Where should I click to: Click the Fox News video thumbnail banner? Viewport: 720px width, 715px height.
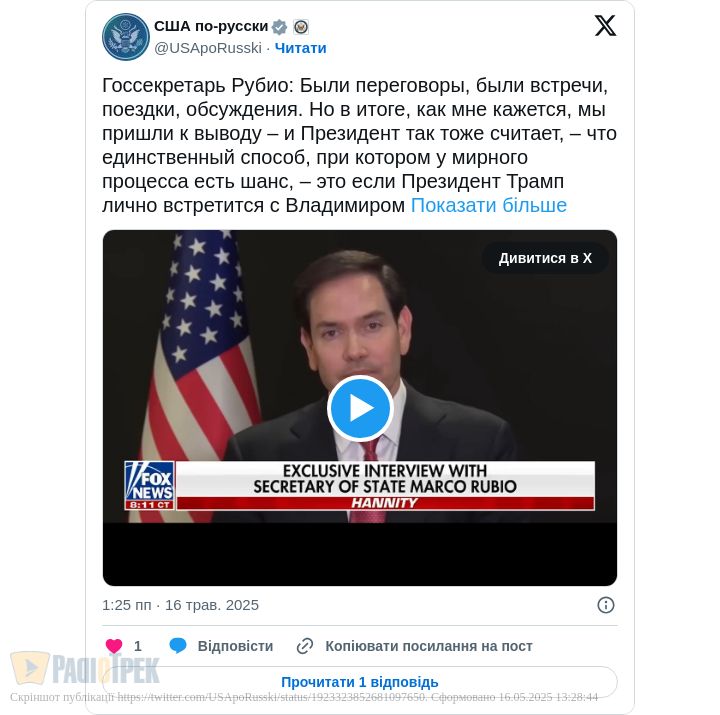360,485
